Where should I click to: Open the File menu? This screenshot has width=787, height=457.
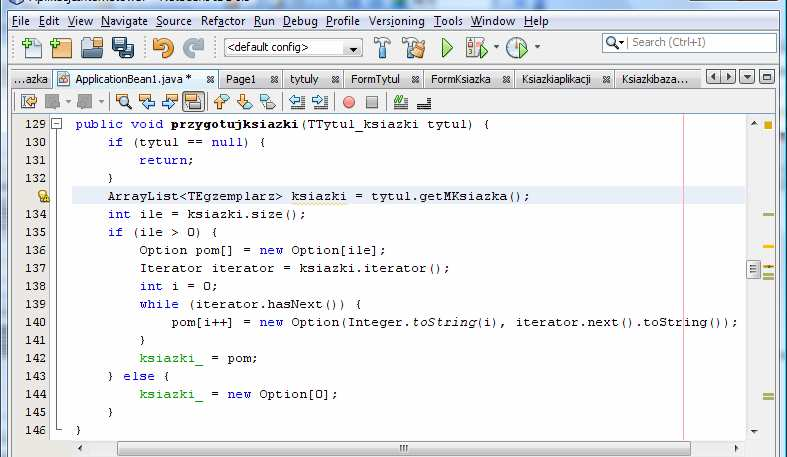[21, 21]
